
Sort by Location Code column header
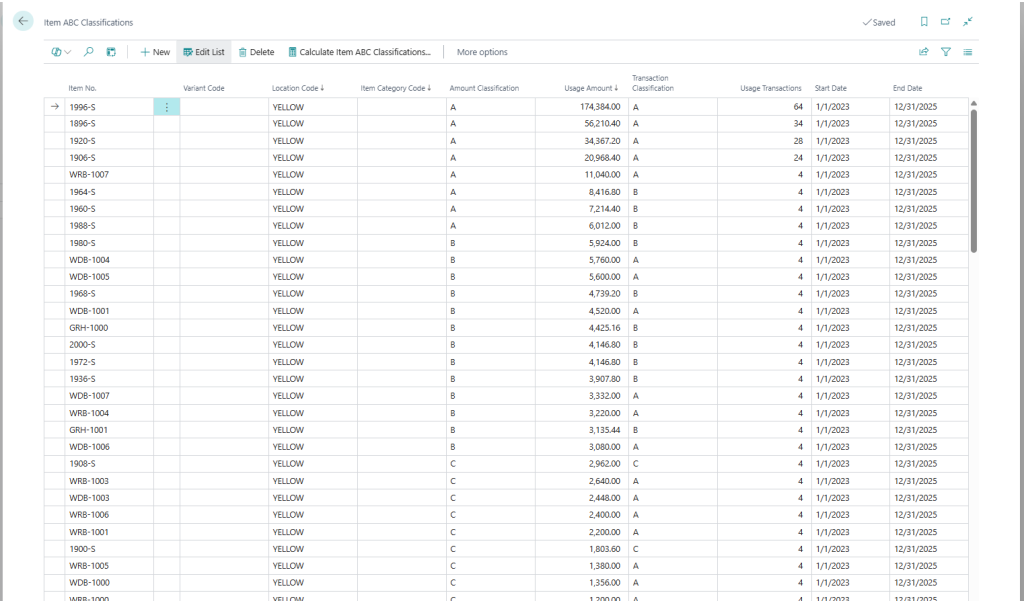click(297, 88)
